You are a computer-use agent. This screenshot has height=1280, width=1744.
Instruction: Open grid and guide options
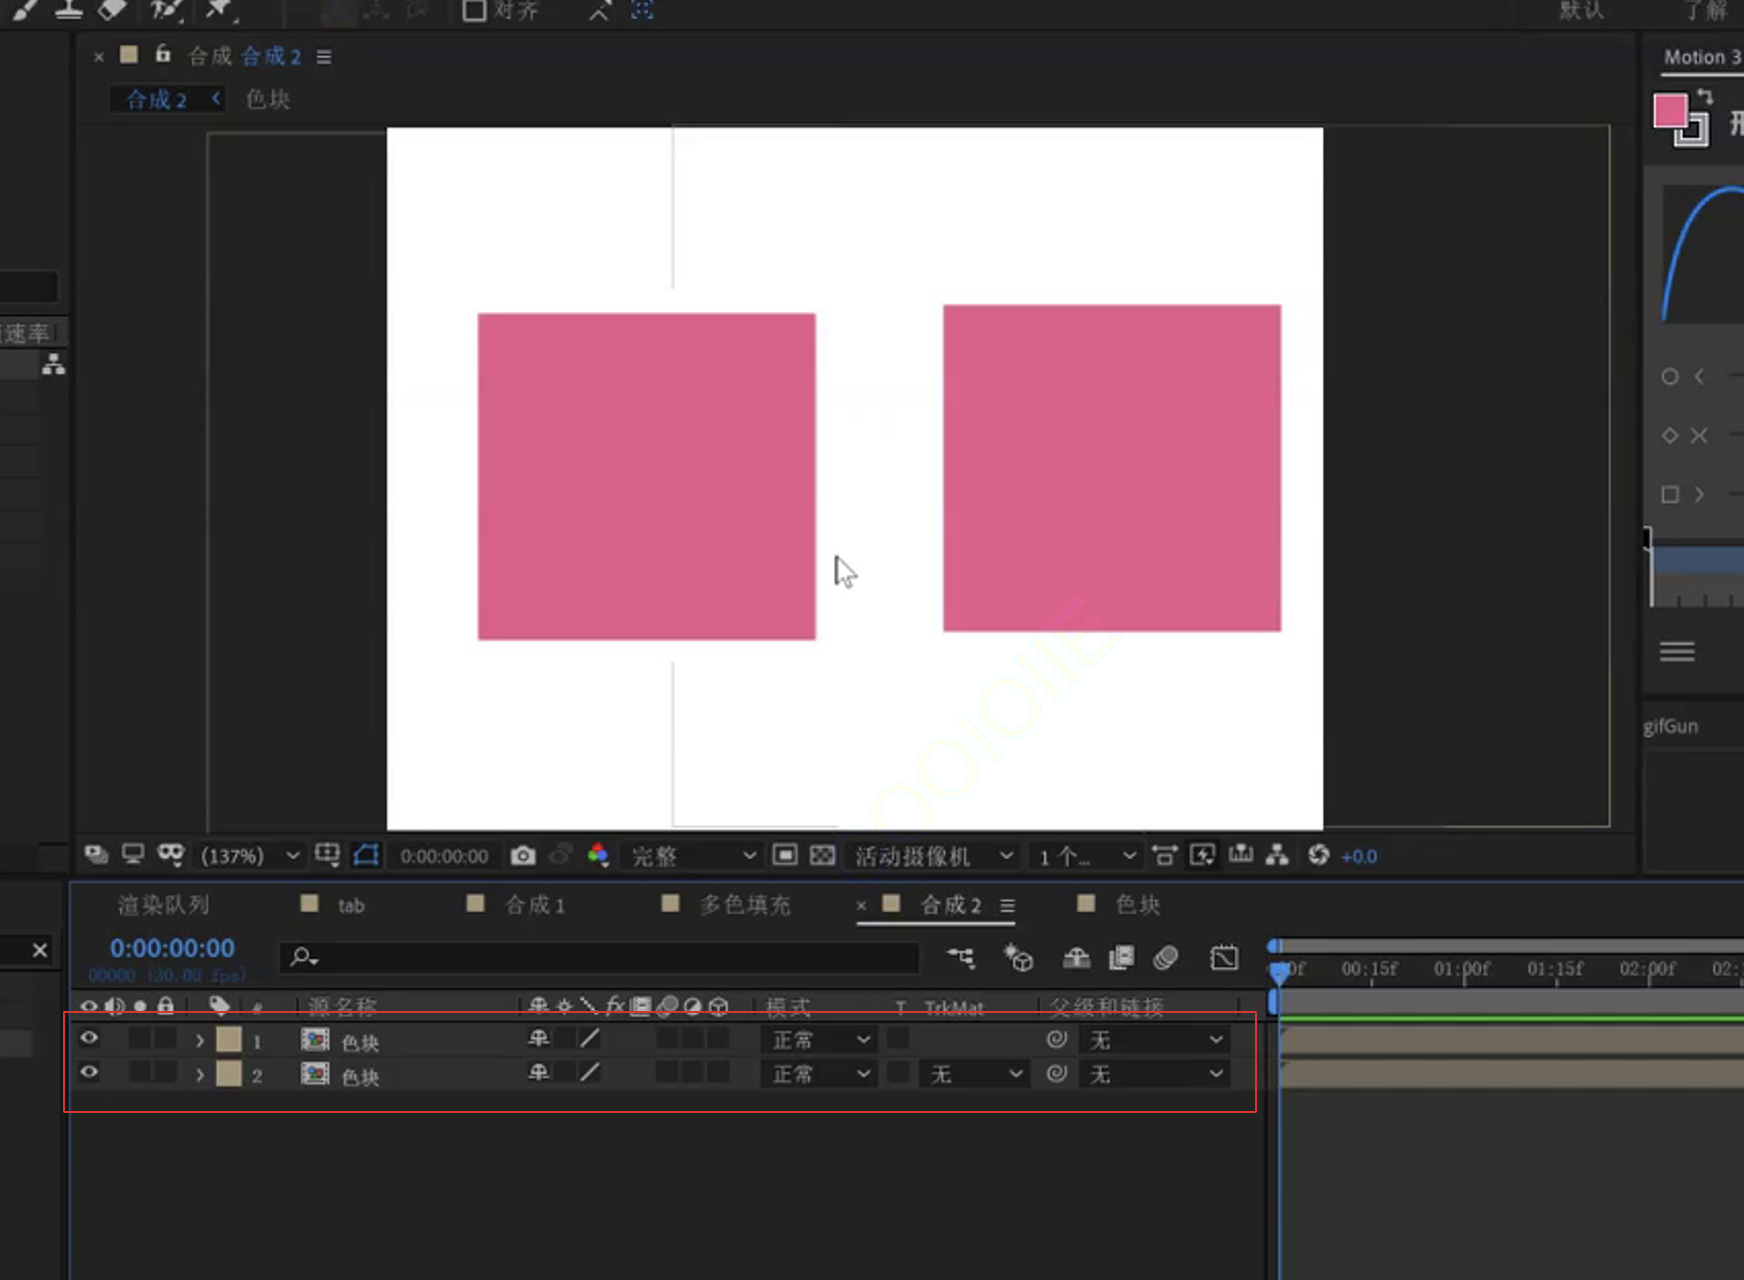pos(327,855)
